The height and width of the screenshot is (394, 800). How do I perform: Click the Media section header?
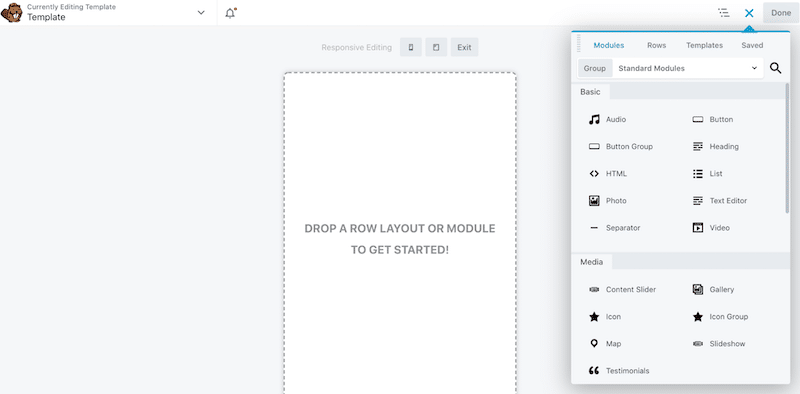(x=591, y=262)
